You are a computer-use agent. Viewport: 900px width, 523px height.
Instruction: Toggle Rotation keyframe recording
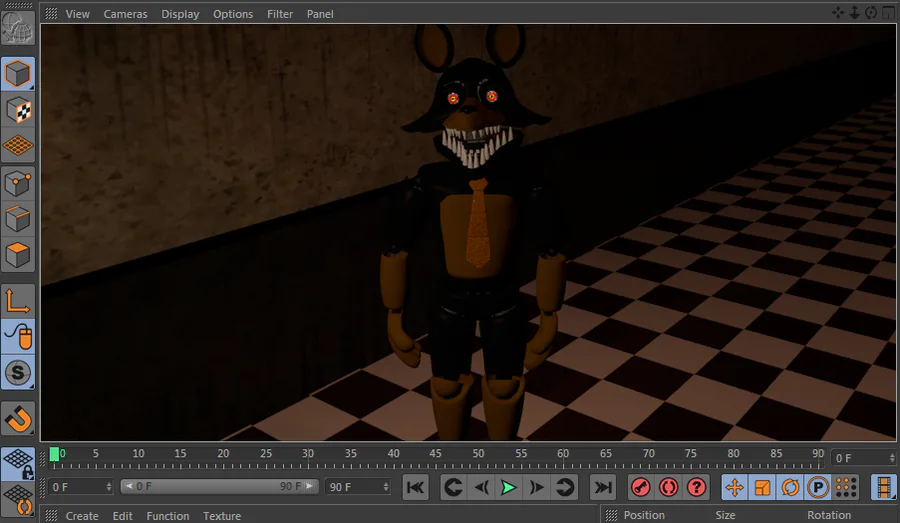coord(790,487)
